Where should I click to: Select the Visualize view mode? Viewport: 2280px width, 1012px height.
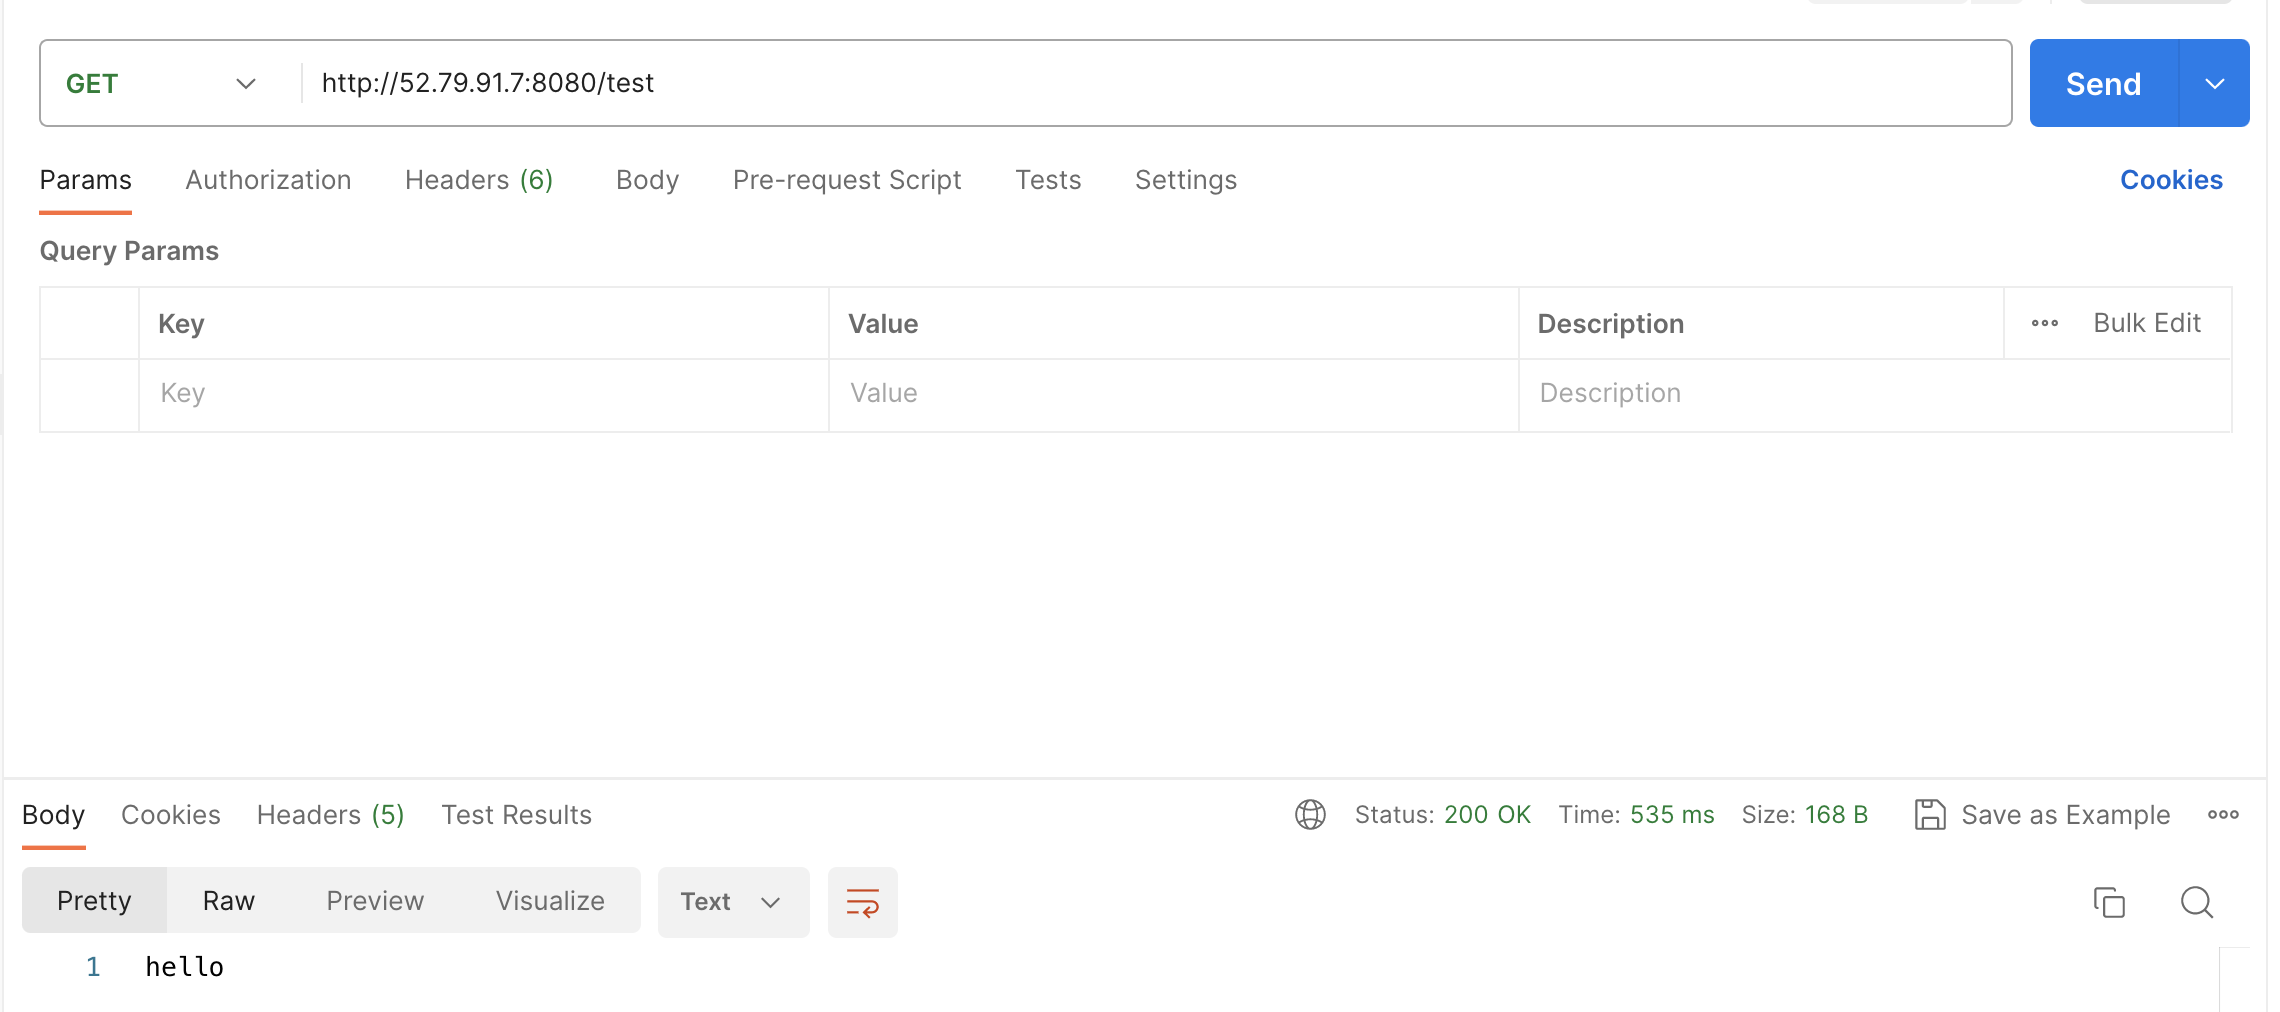point(550,901)
